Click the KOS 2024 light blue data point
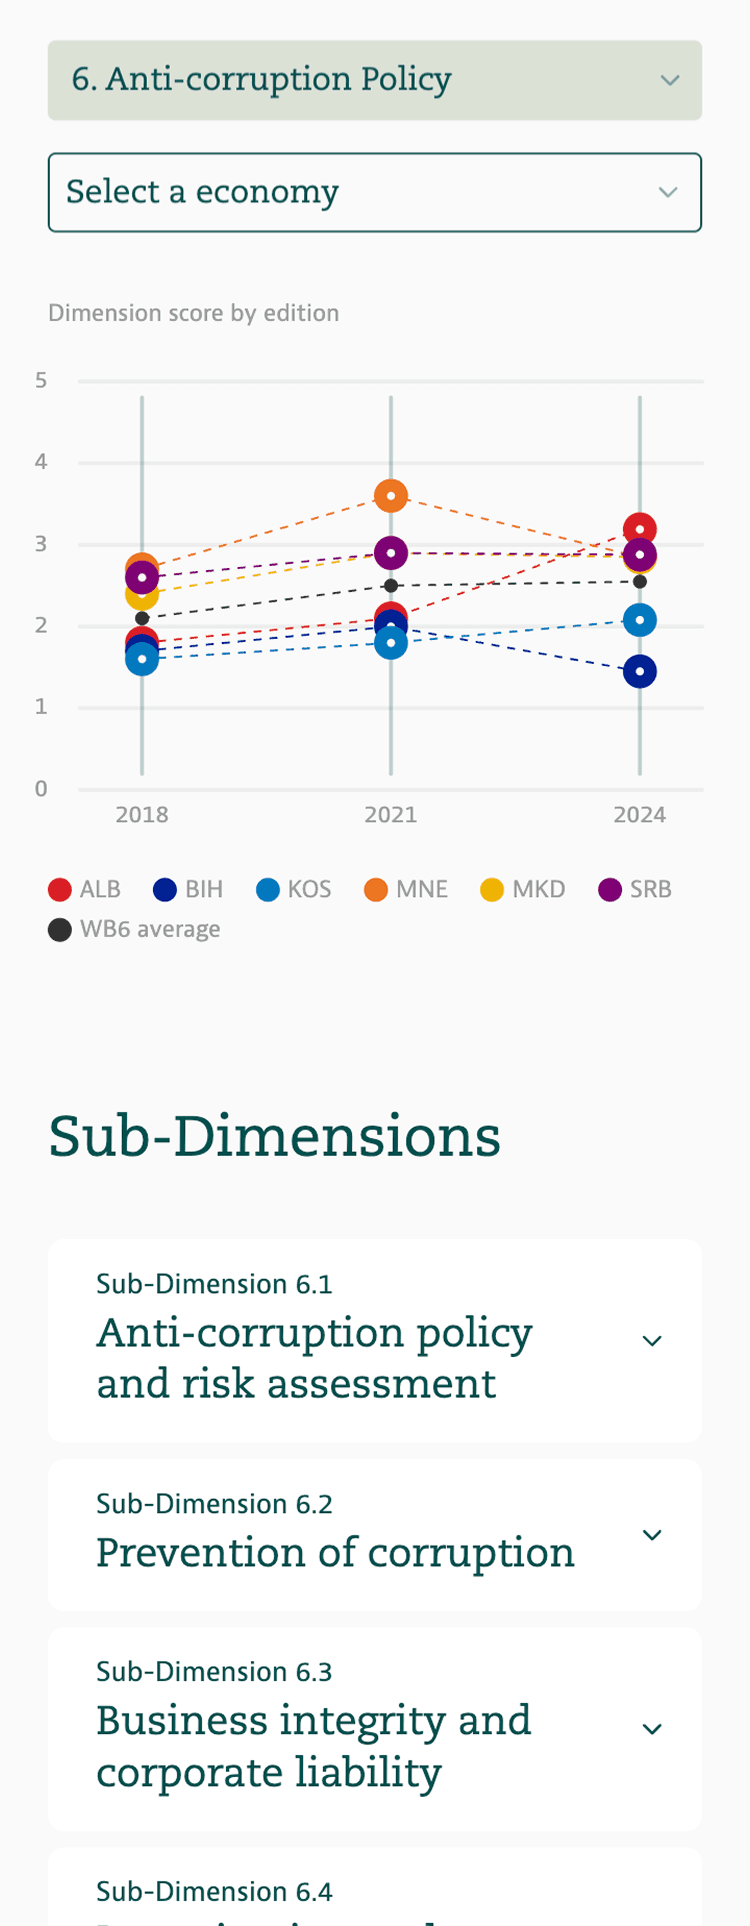750x1926 pixels. pos(640,620)
